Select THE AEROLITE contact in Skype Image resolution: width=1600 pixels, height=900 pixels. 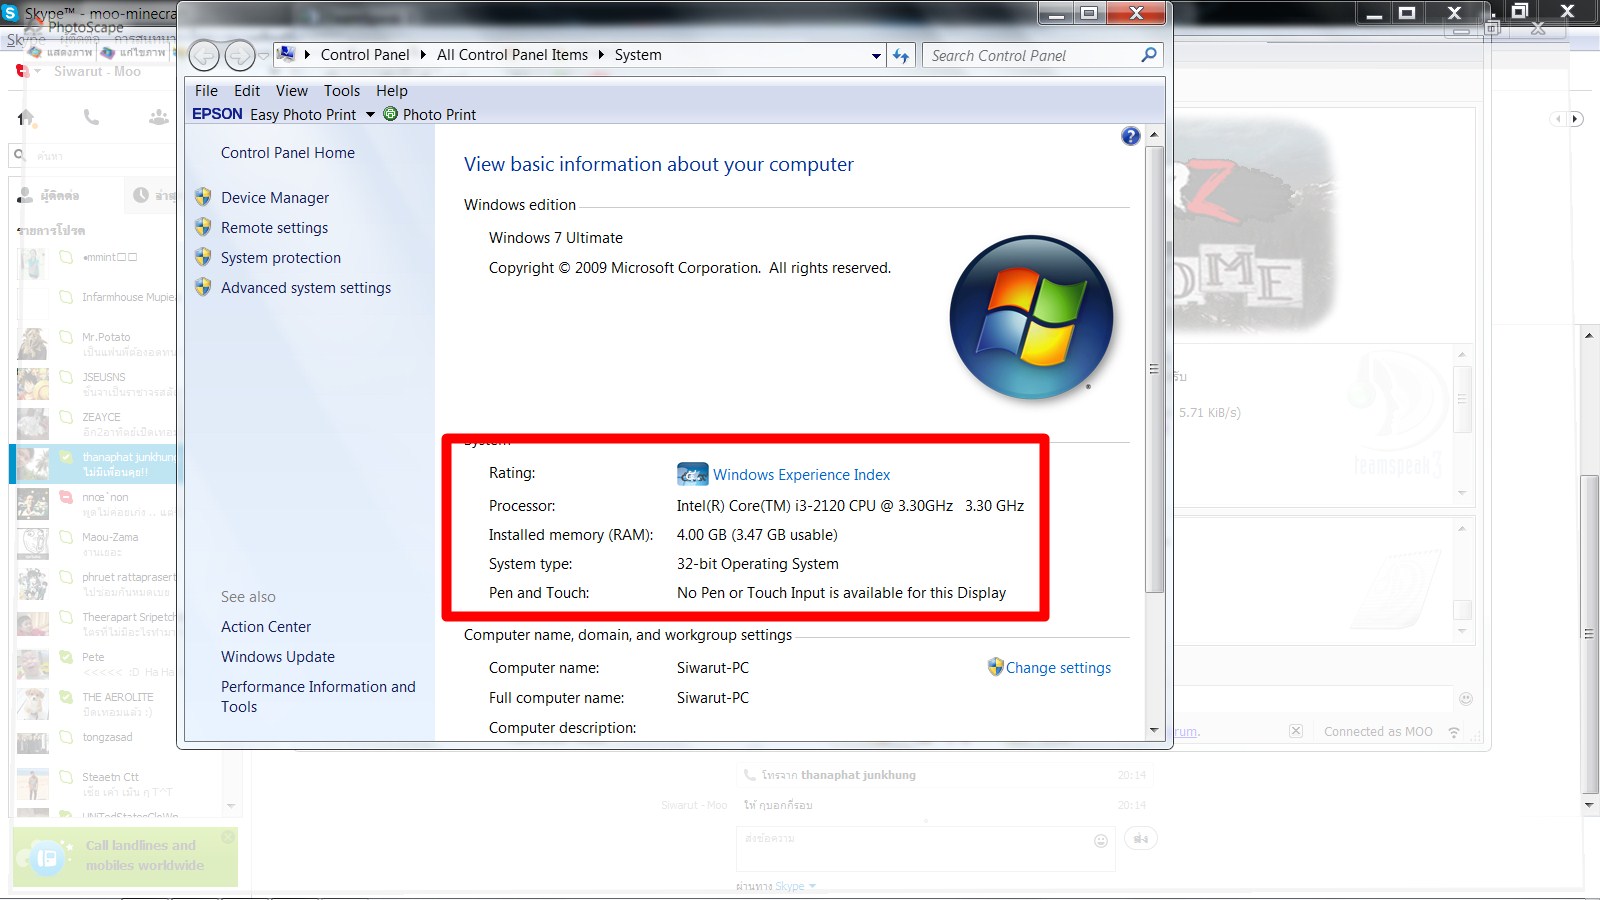pos(96,704)
